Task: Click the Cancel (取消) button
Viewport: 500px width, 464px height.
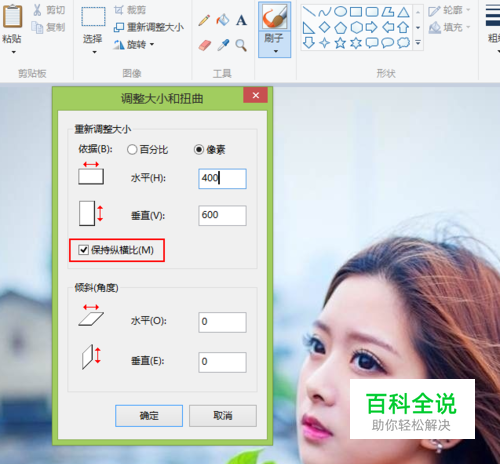Action: pyautogui.click(x=223, y=416)
